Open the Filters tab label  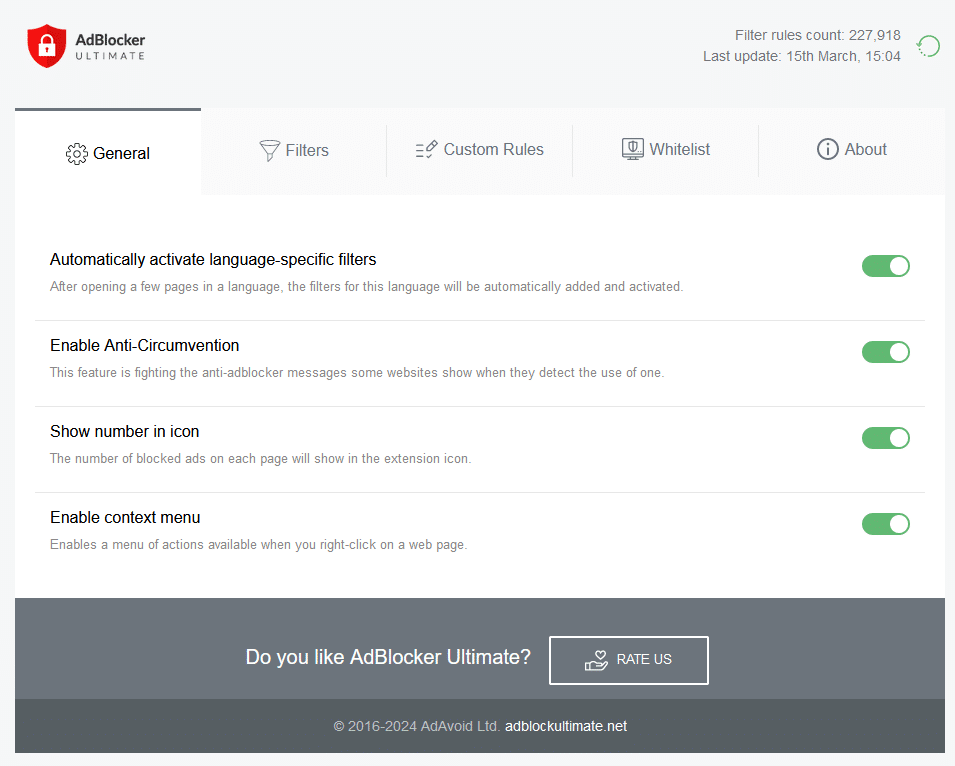(x=307, y=150)
